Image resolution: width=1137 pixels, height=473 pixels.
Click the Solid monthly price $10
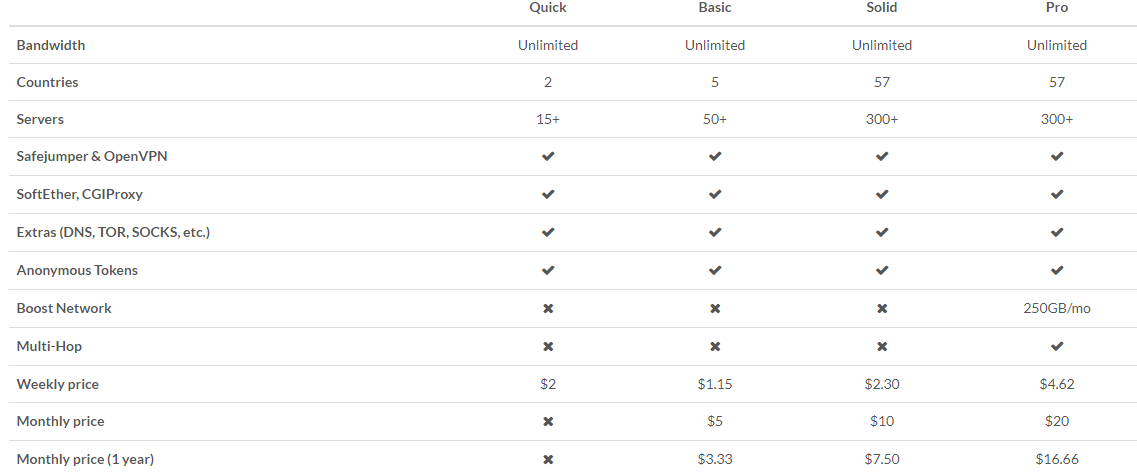coord(882,421)
